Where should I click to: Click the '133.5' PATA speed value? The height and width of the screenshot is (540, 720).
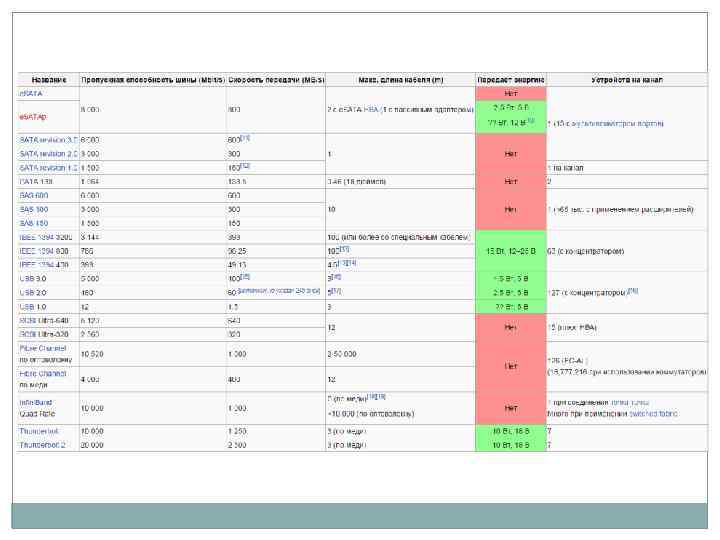coord(237,182)
